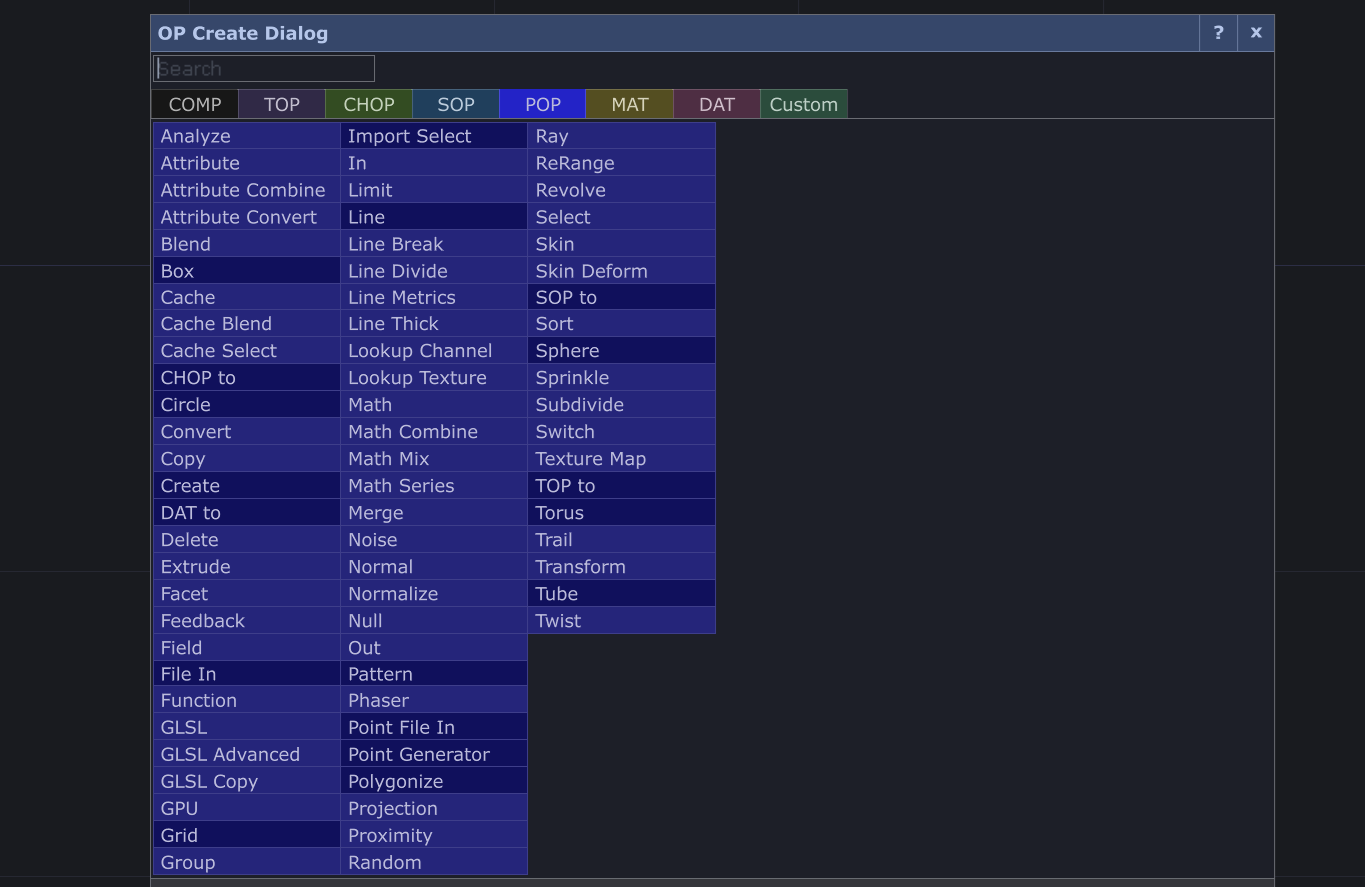Open the Custom operators tab
Viewport: 1365px width, 887px height.
pos(804,105)
